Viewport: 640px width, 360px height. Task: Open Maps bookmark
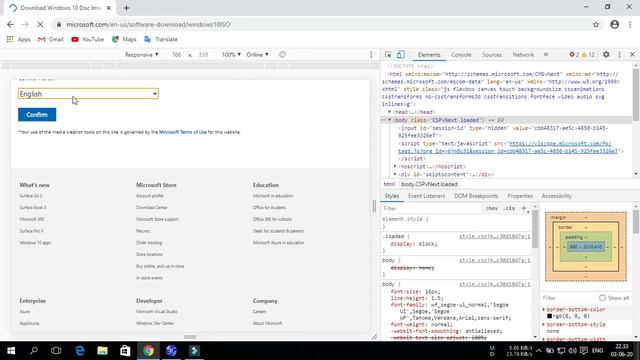click(124, 39)
